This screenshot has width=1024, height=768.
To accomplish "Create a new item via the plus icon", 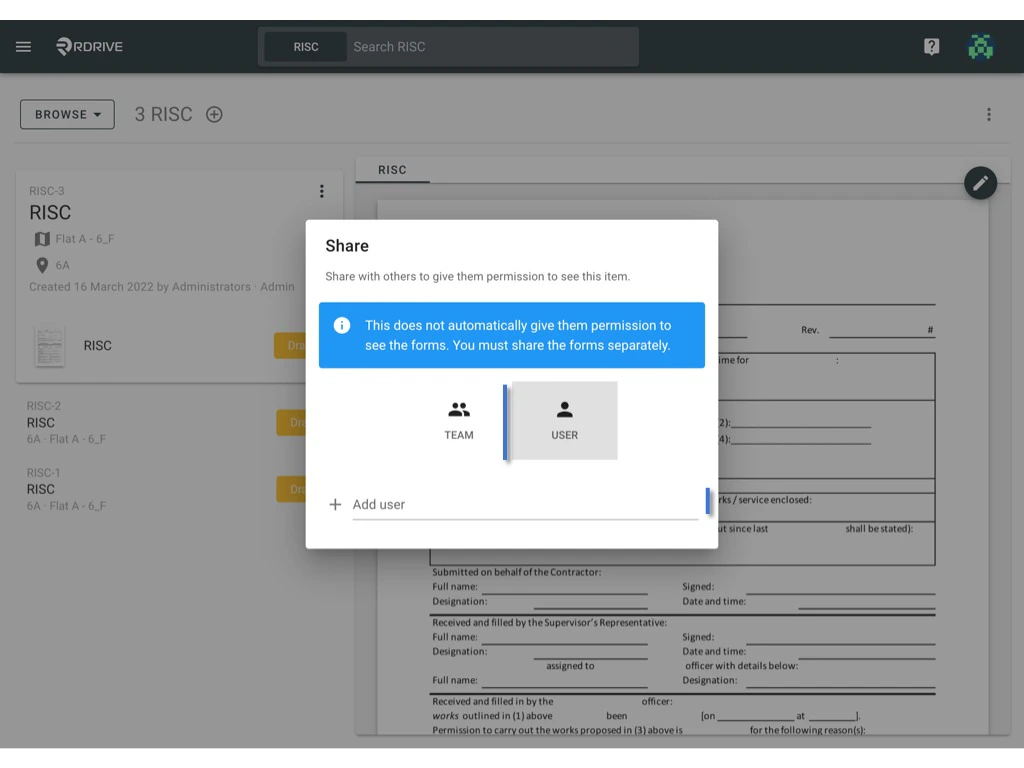I will pos(214,114).
